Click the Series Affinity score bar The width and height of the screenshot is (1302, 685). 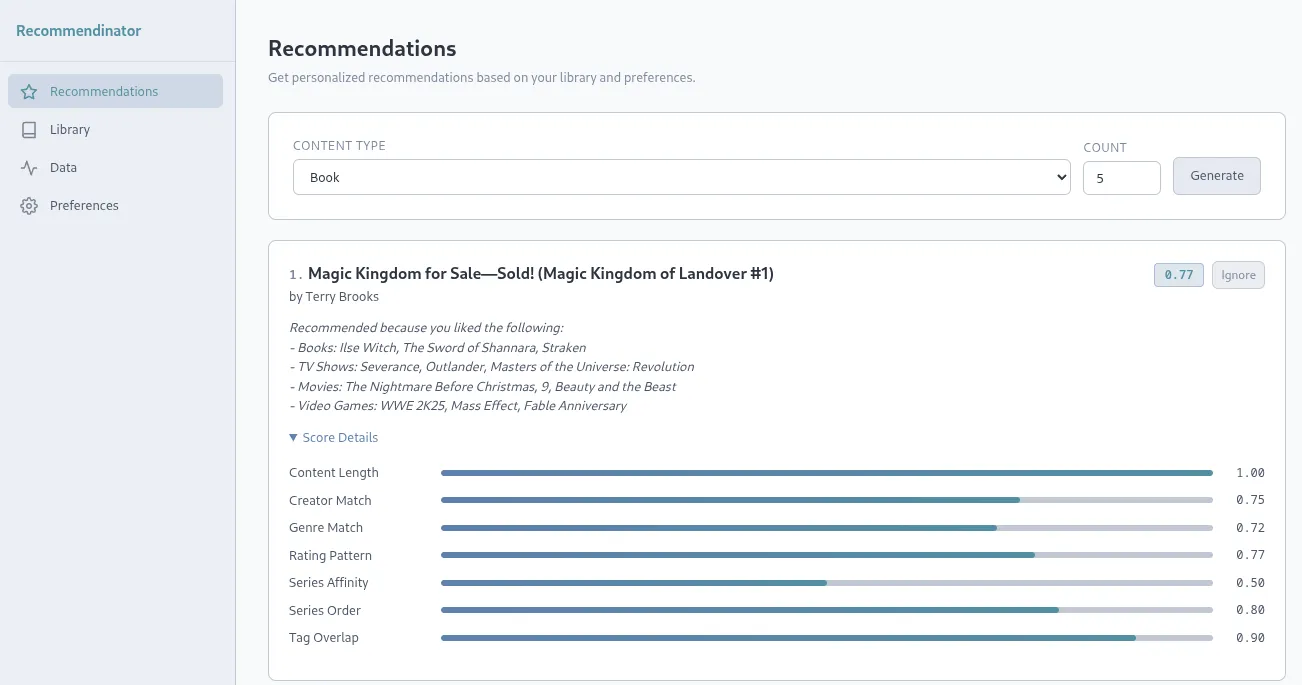point(827,583)
